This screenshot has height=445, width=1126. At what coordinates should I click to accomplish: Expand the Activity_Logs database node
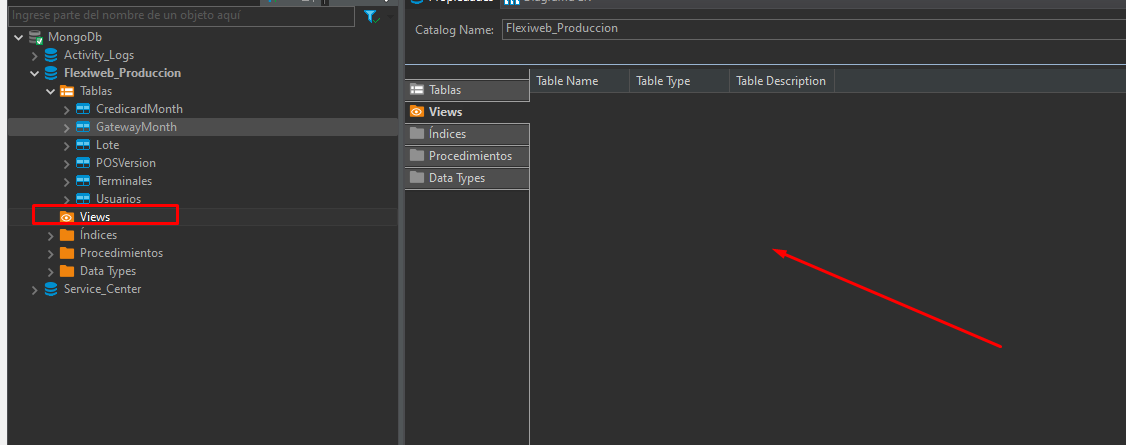click(x=35, y=55)
